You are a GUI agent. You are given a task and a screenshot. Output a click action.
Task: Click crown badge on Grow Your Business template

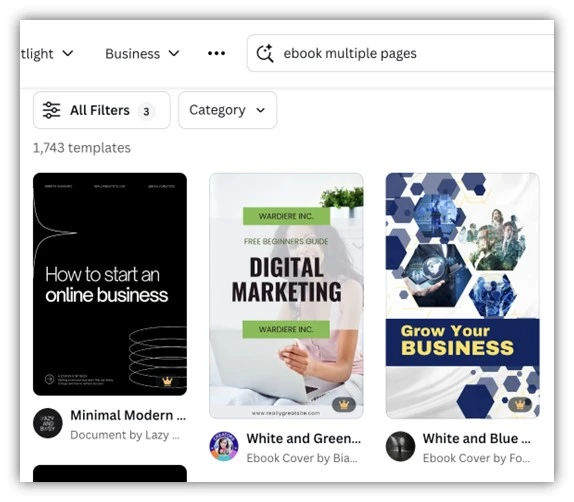tap(520, 405)
